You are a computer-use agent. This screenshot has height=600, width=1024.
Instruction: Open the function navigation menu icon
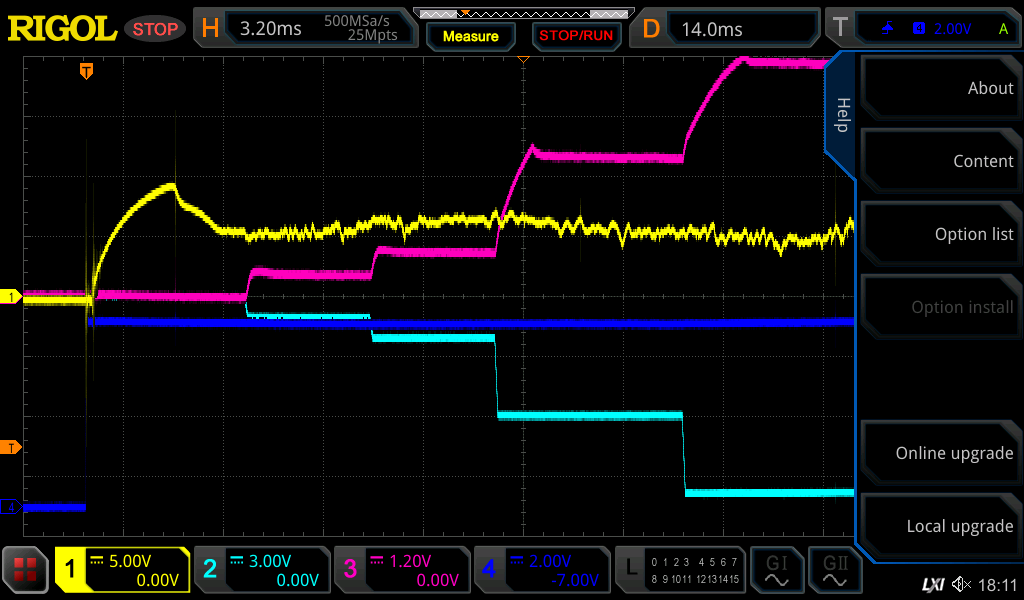pos(26,570)
